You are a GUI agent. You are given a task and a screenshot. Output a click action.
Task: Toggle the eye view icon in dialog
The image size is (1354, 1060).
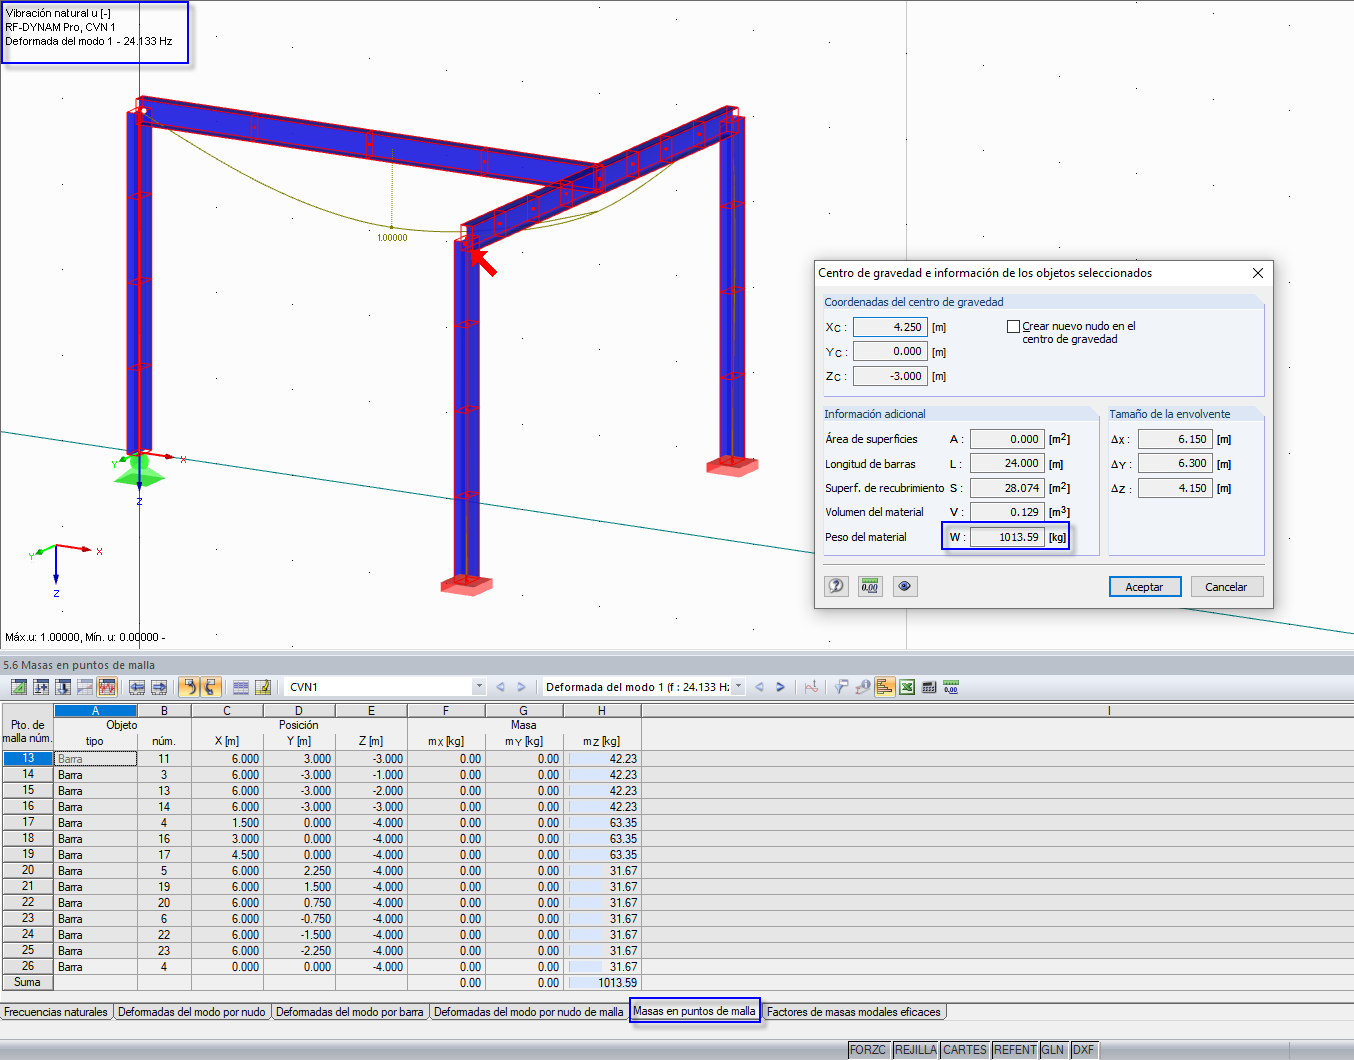point(905,587)
